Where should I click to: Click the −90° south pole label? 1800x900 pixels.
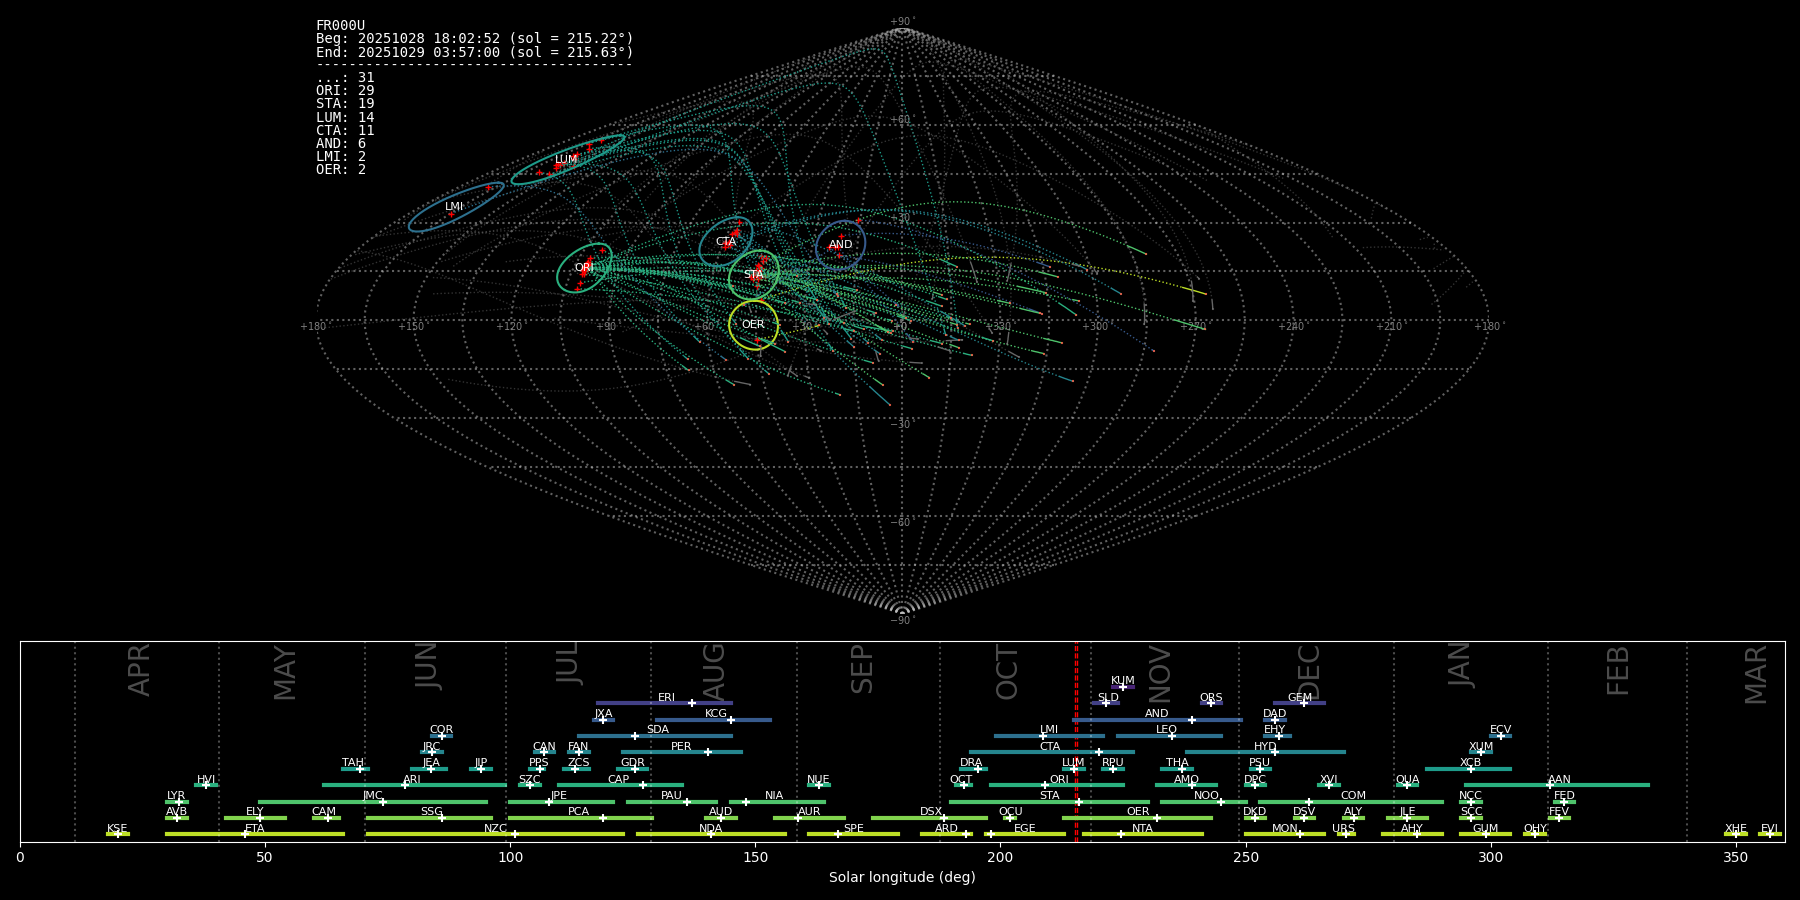tap(901, 621)
